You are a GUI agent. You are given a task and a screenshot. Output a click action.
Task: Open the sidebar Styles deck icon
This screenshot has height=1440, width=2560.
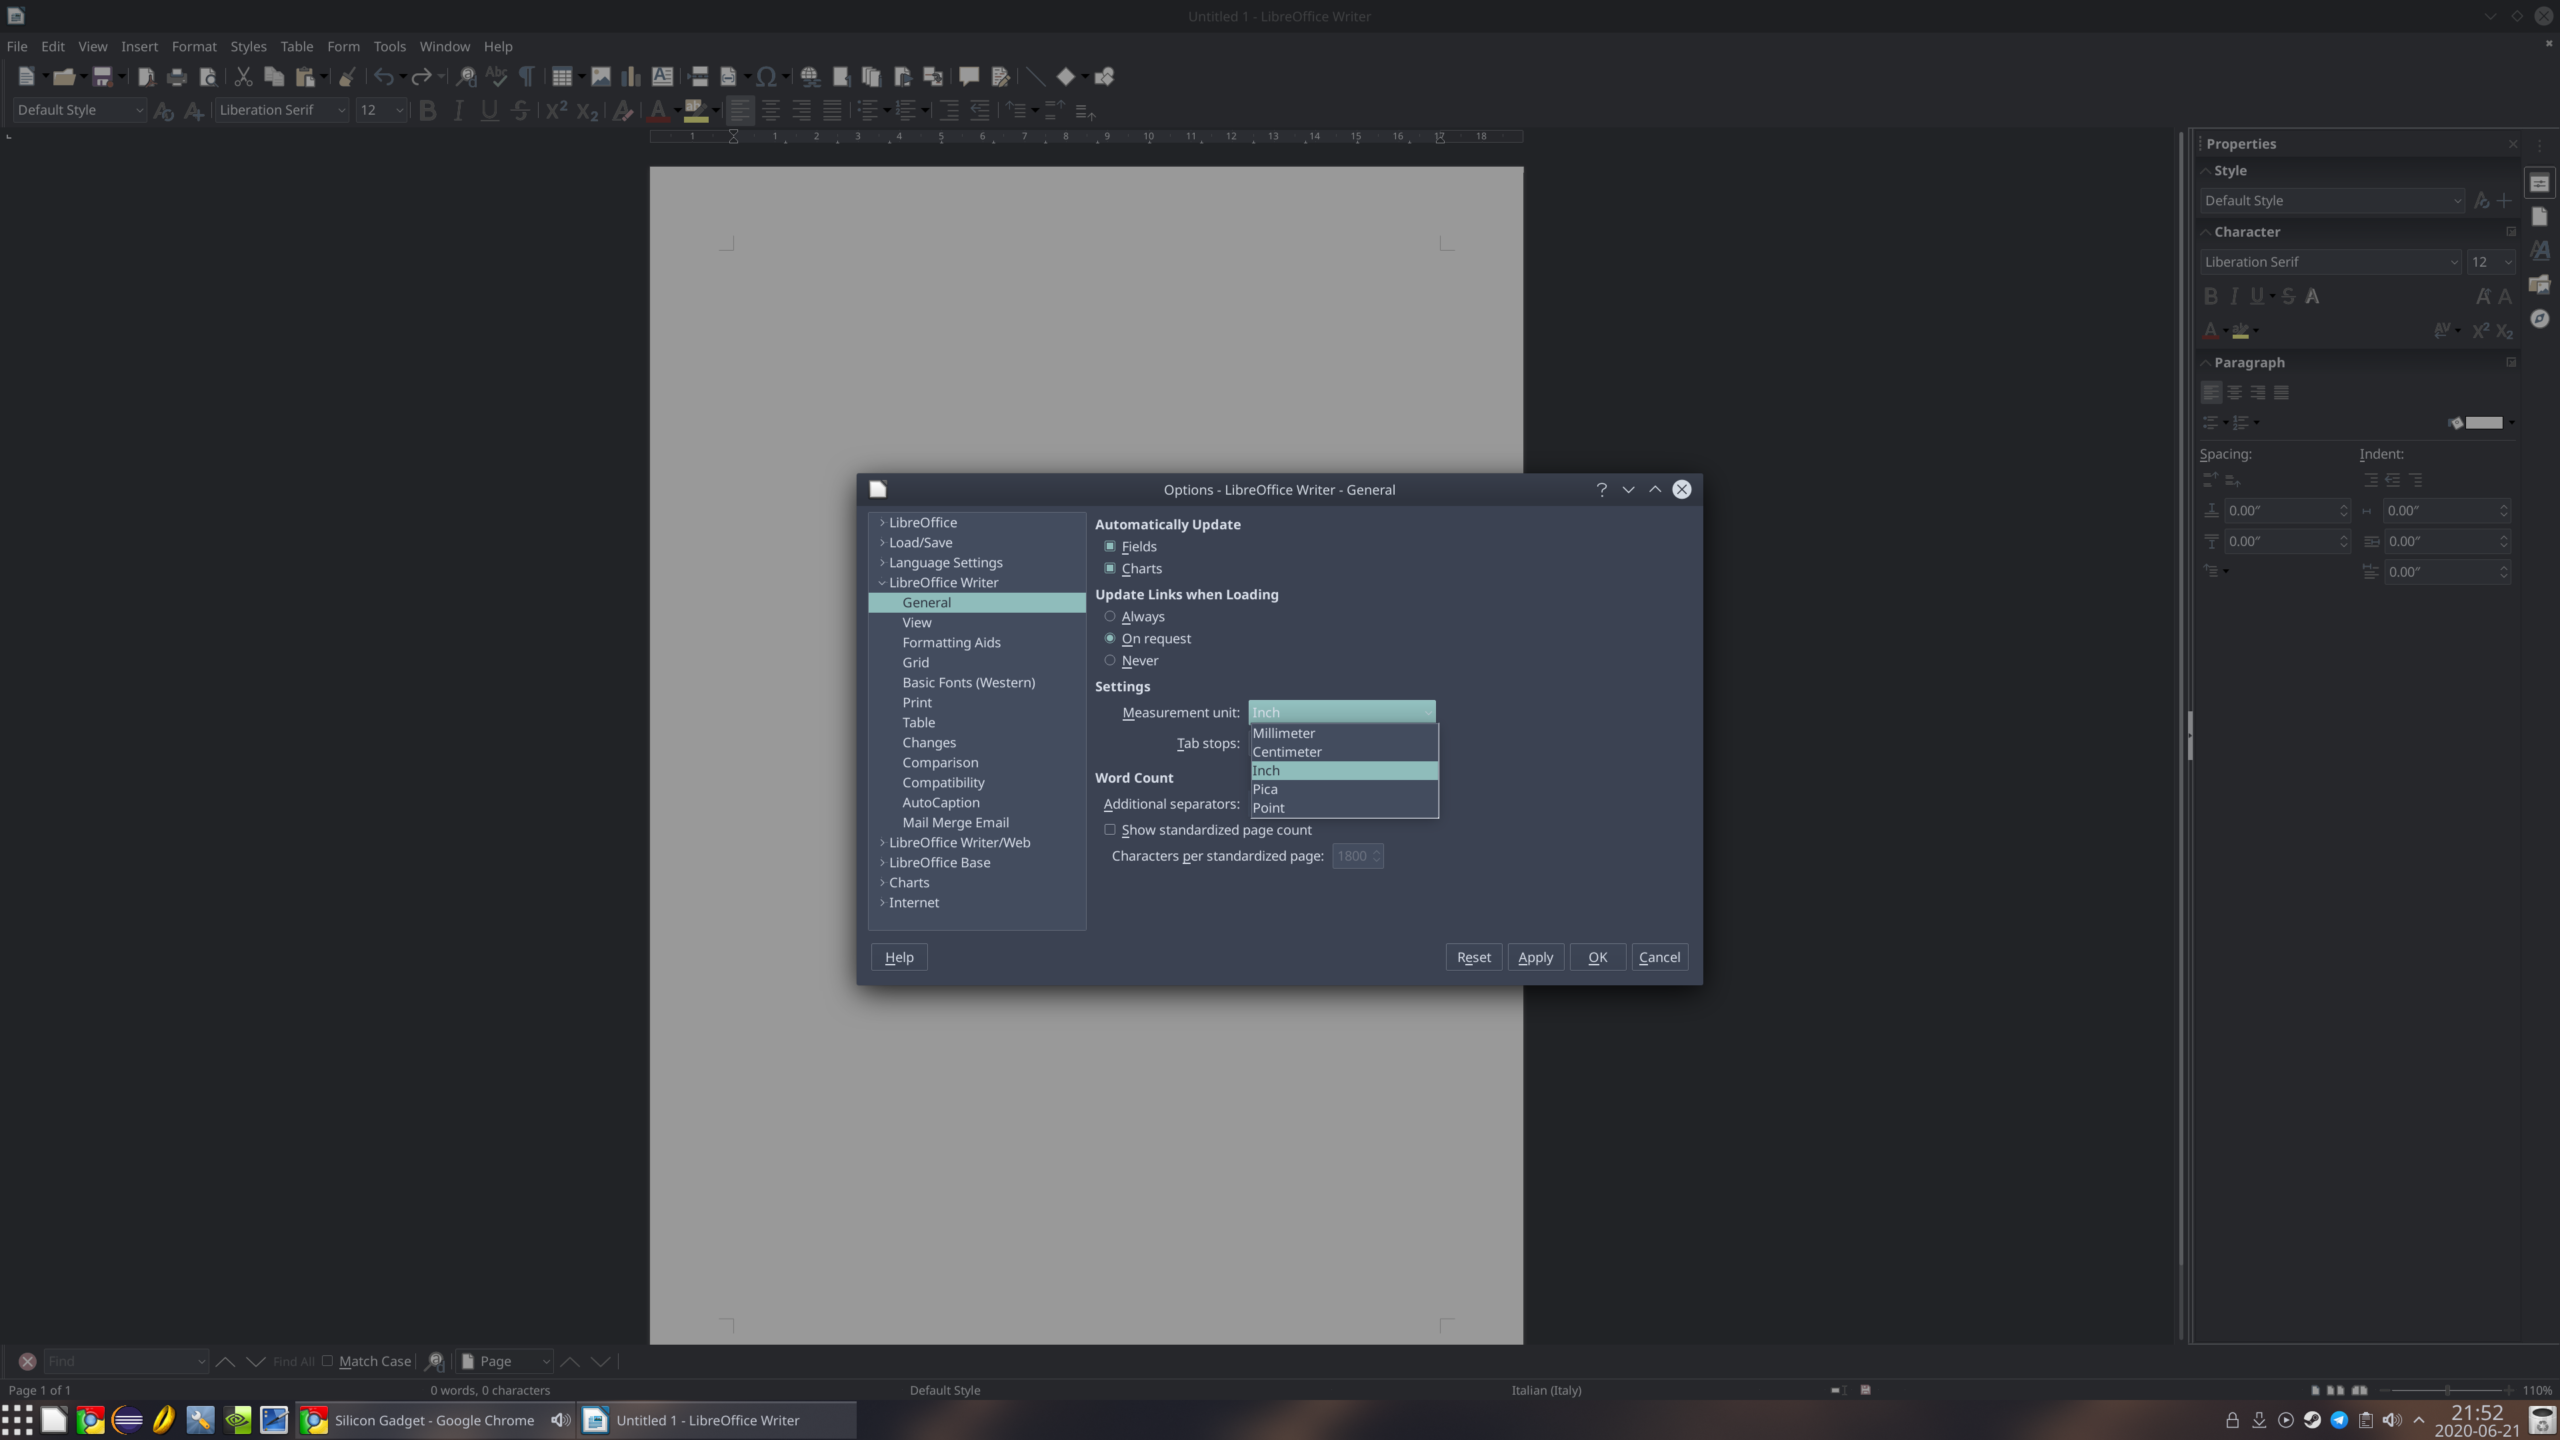(x=2540, y=250)
